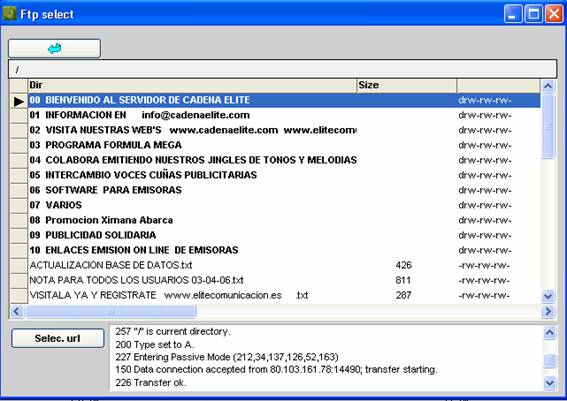Select the 06 SOFTWARE PARA EMISORAS folder
The width and height of the screenshot is (567, 401).
coord(105,190)
